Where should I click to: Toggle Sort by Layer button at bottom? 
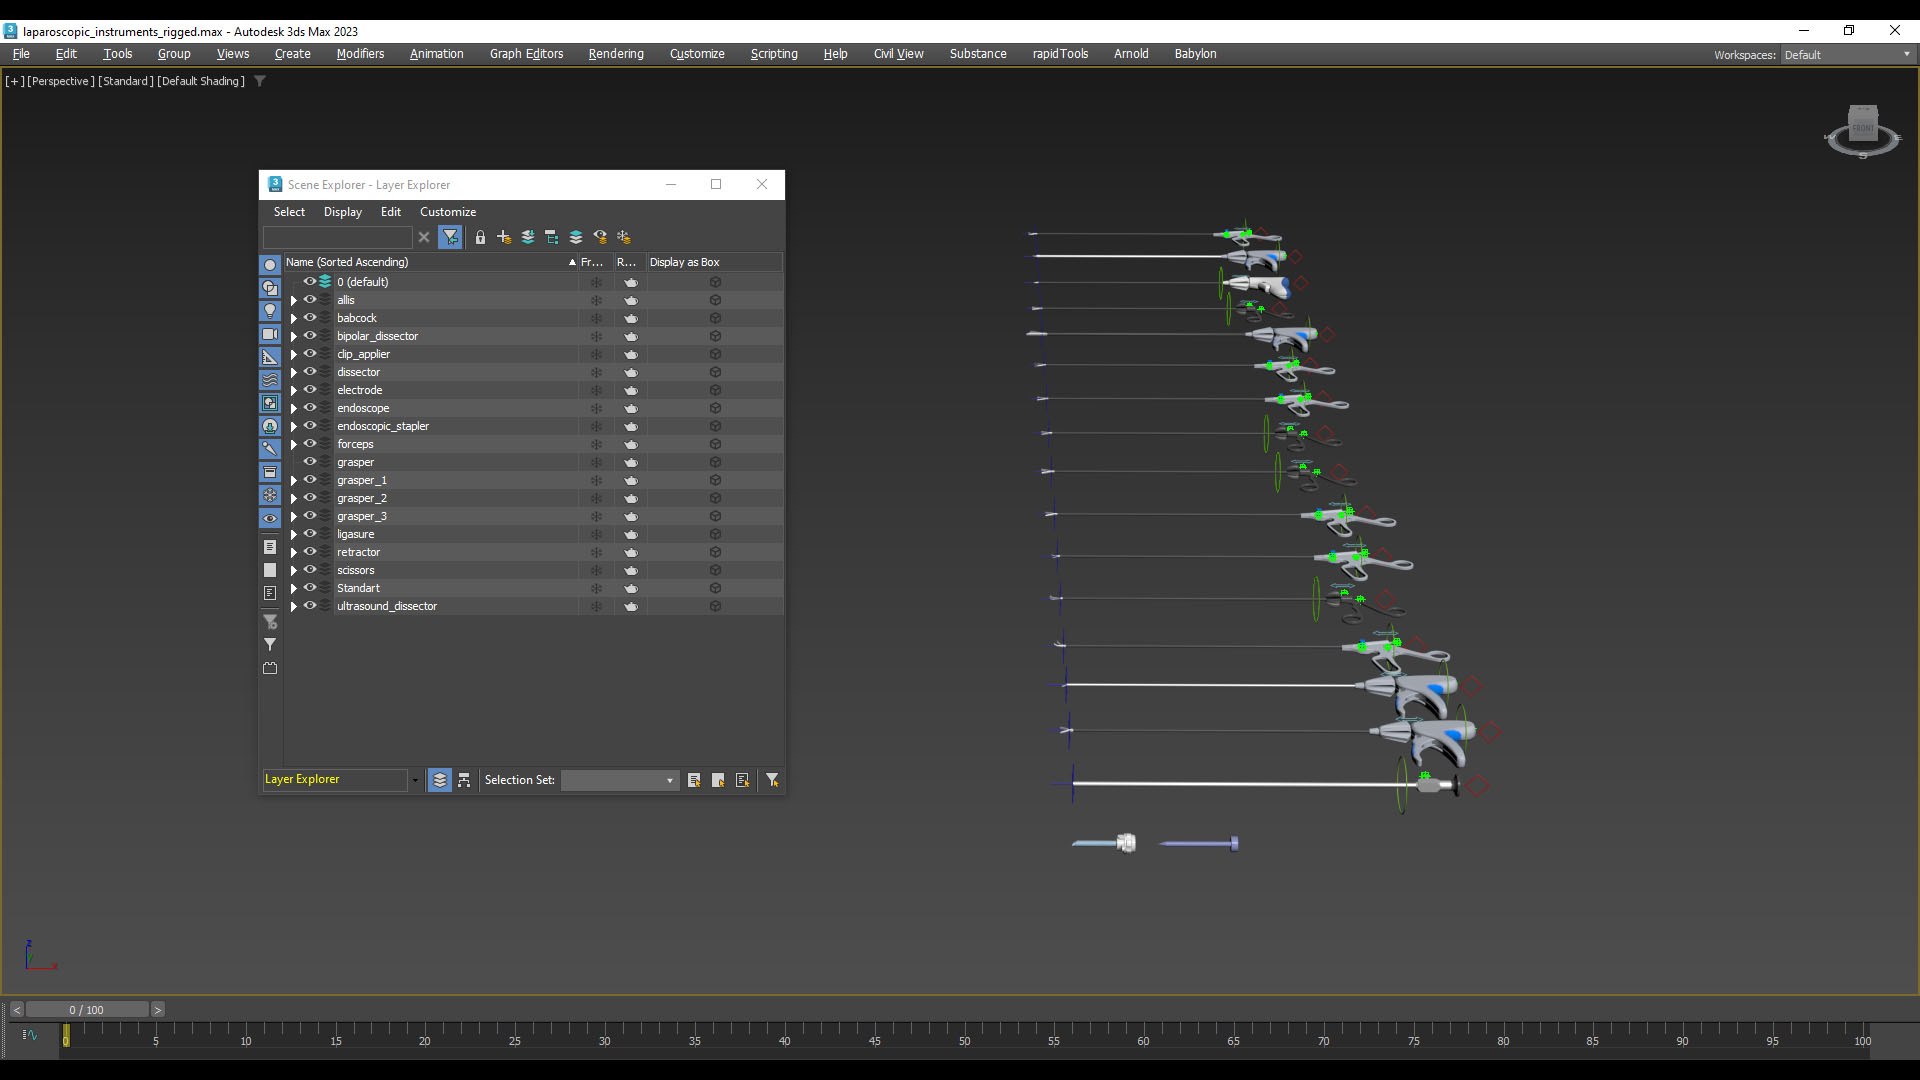pos(440,780)
